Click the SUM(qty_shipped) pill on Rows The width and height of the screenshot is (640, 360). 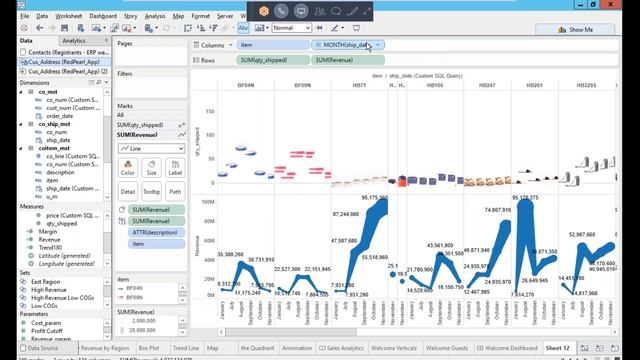pyautogui.click(x=273, y=60)
